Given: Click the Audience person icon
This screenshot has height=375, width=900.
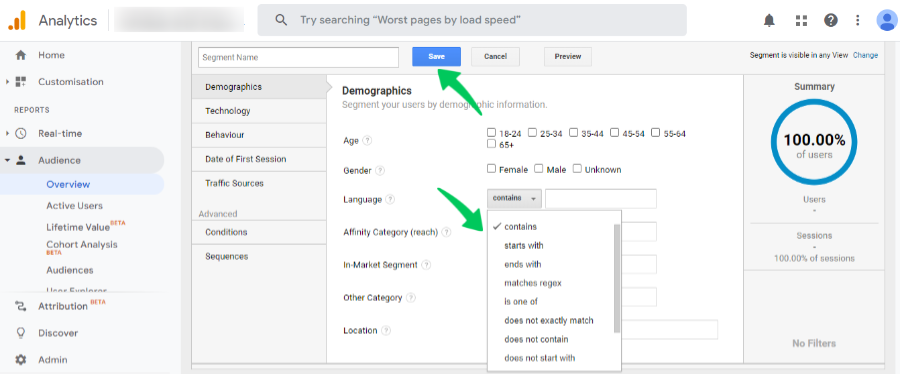Looking at the screenshot, I should coord(21,160).
